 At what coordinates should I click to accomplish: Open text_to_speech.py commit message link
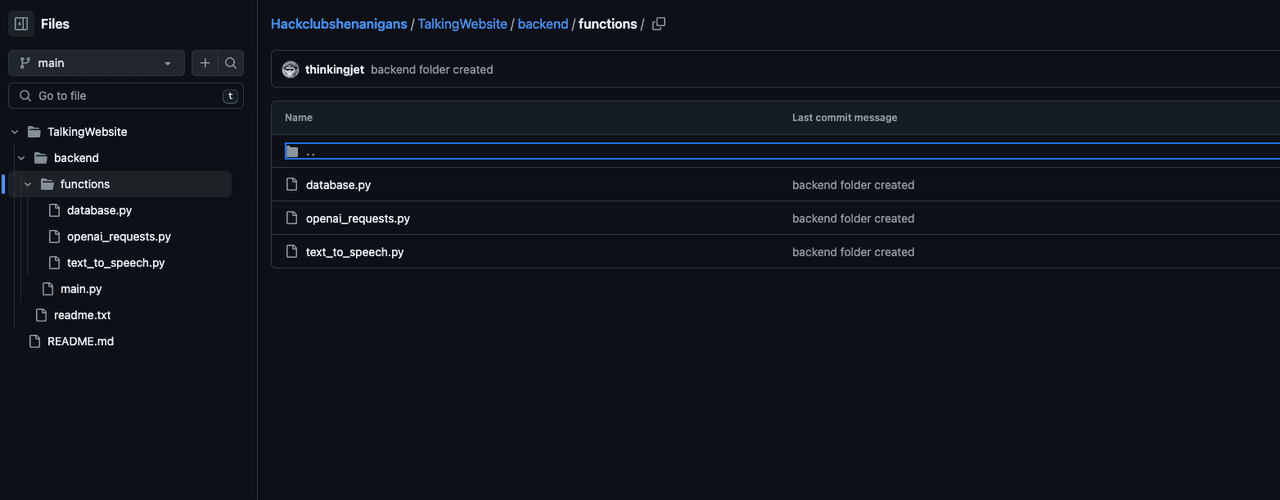pos(853,252)
